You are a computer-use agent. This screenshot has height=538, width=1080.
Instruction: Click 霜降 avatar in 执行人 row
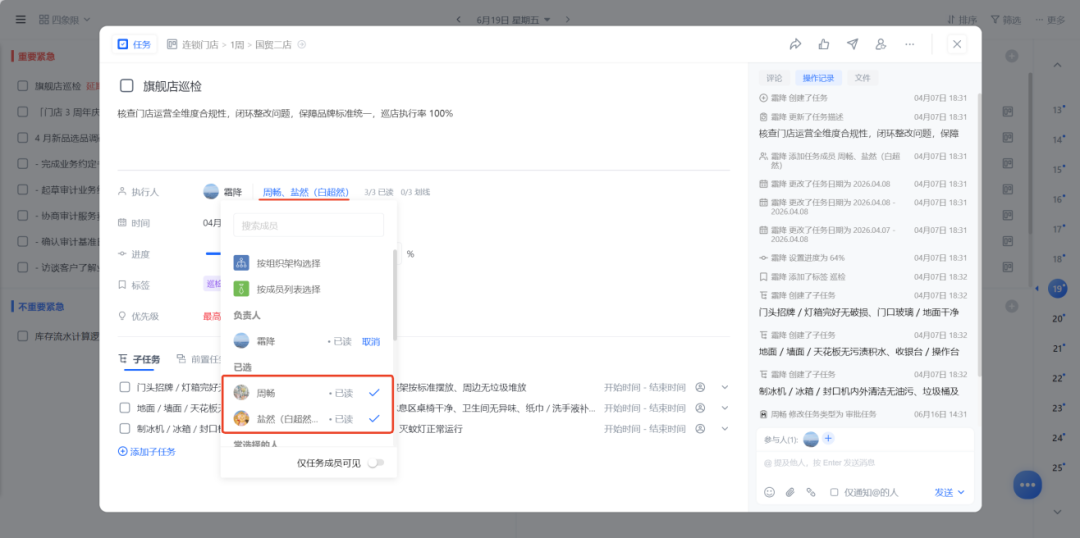(211, 192)
